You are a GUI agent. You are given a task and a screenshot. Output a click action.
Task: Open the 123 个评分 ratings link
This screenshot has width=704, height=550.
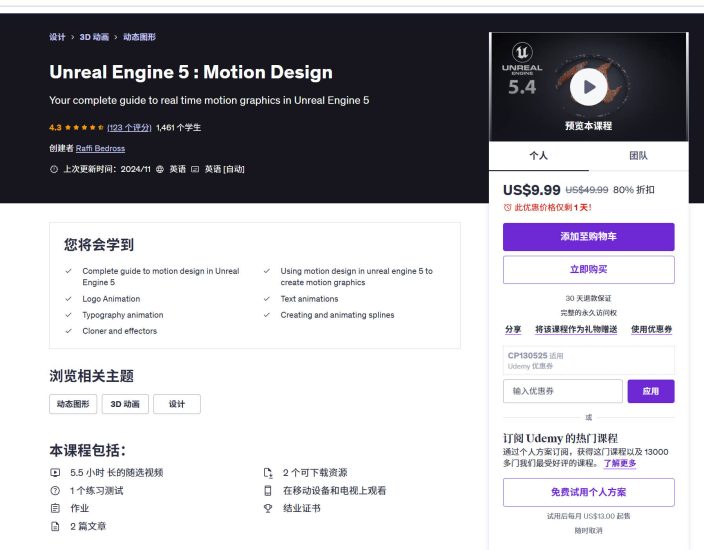[129, 128]
